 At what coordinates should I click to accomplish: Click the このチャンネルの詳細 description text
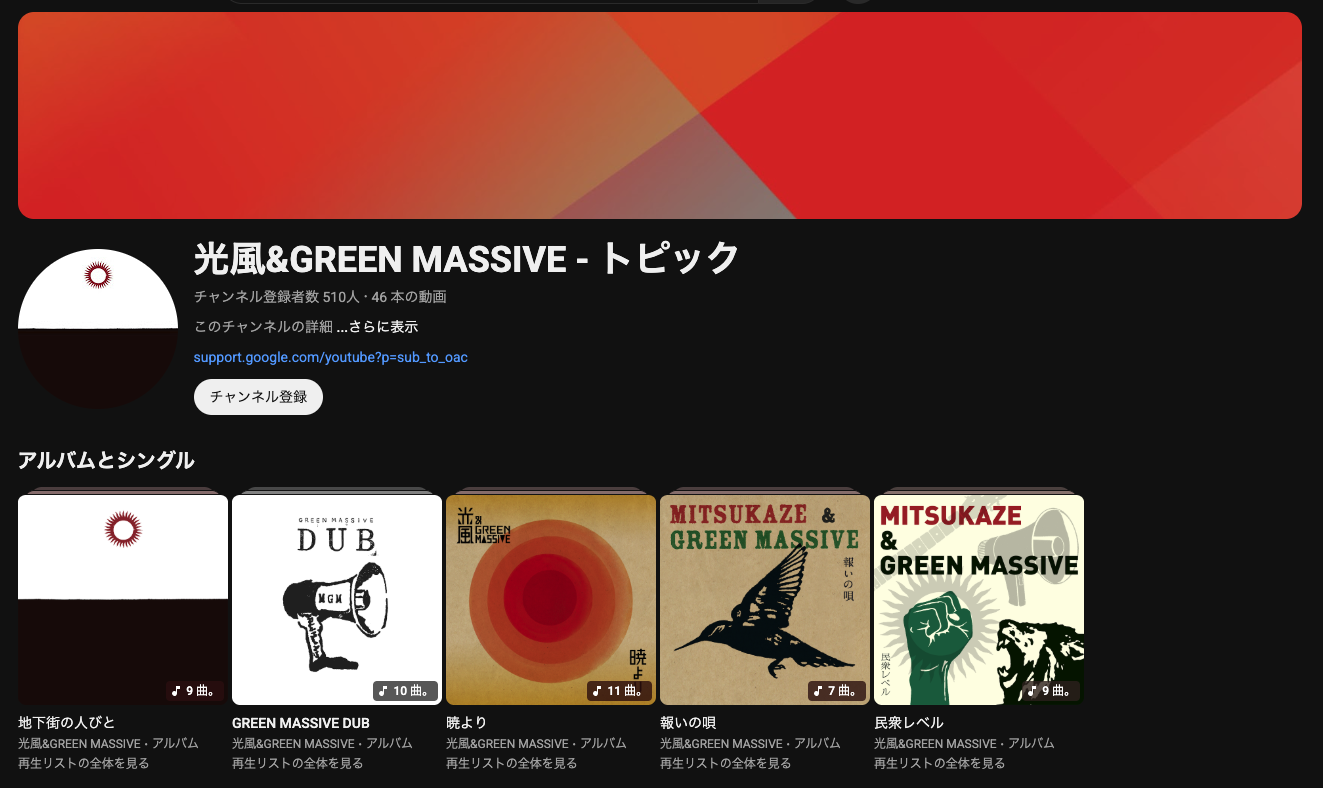(263, 327)
